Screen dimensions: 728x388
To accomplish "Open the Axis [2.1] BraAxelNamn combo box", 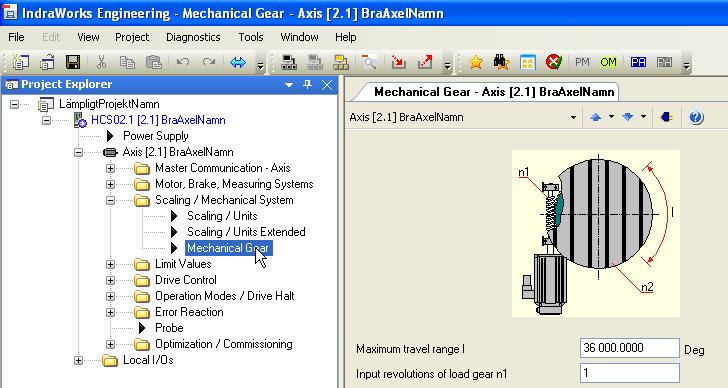I will pos(573,117).
